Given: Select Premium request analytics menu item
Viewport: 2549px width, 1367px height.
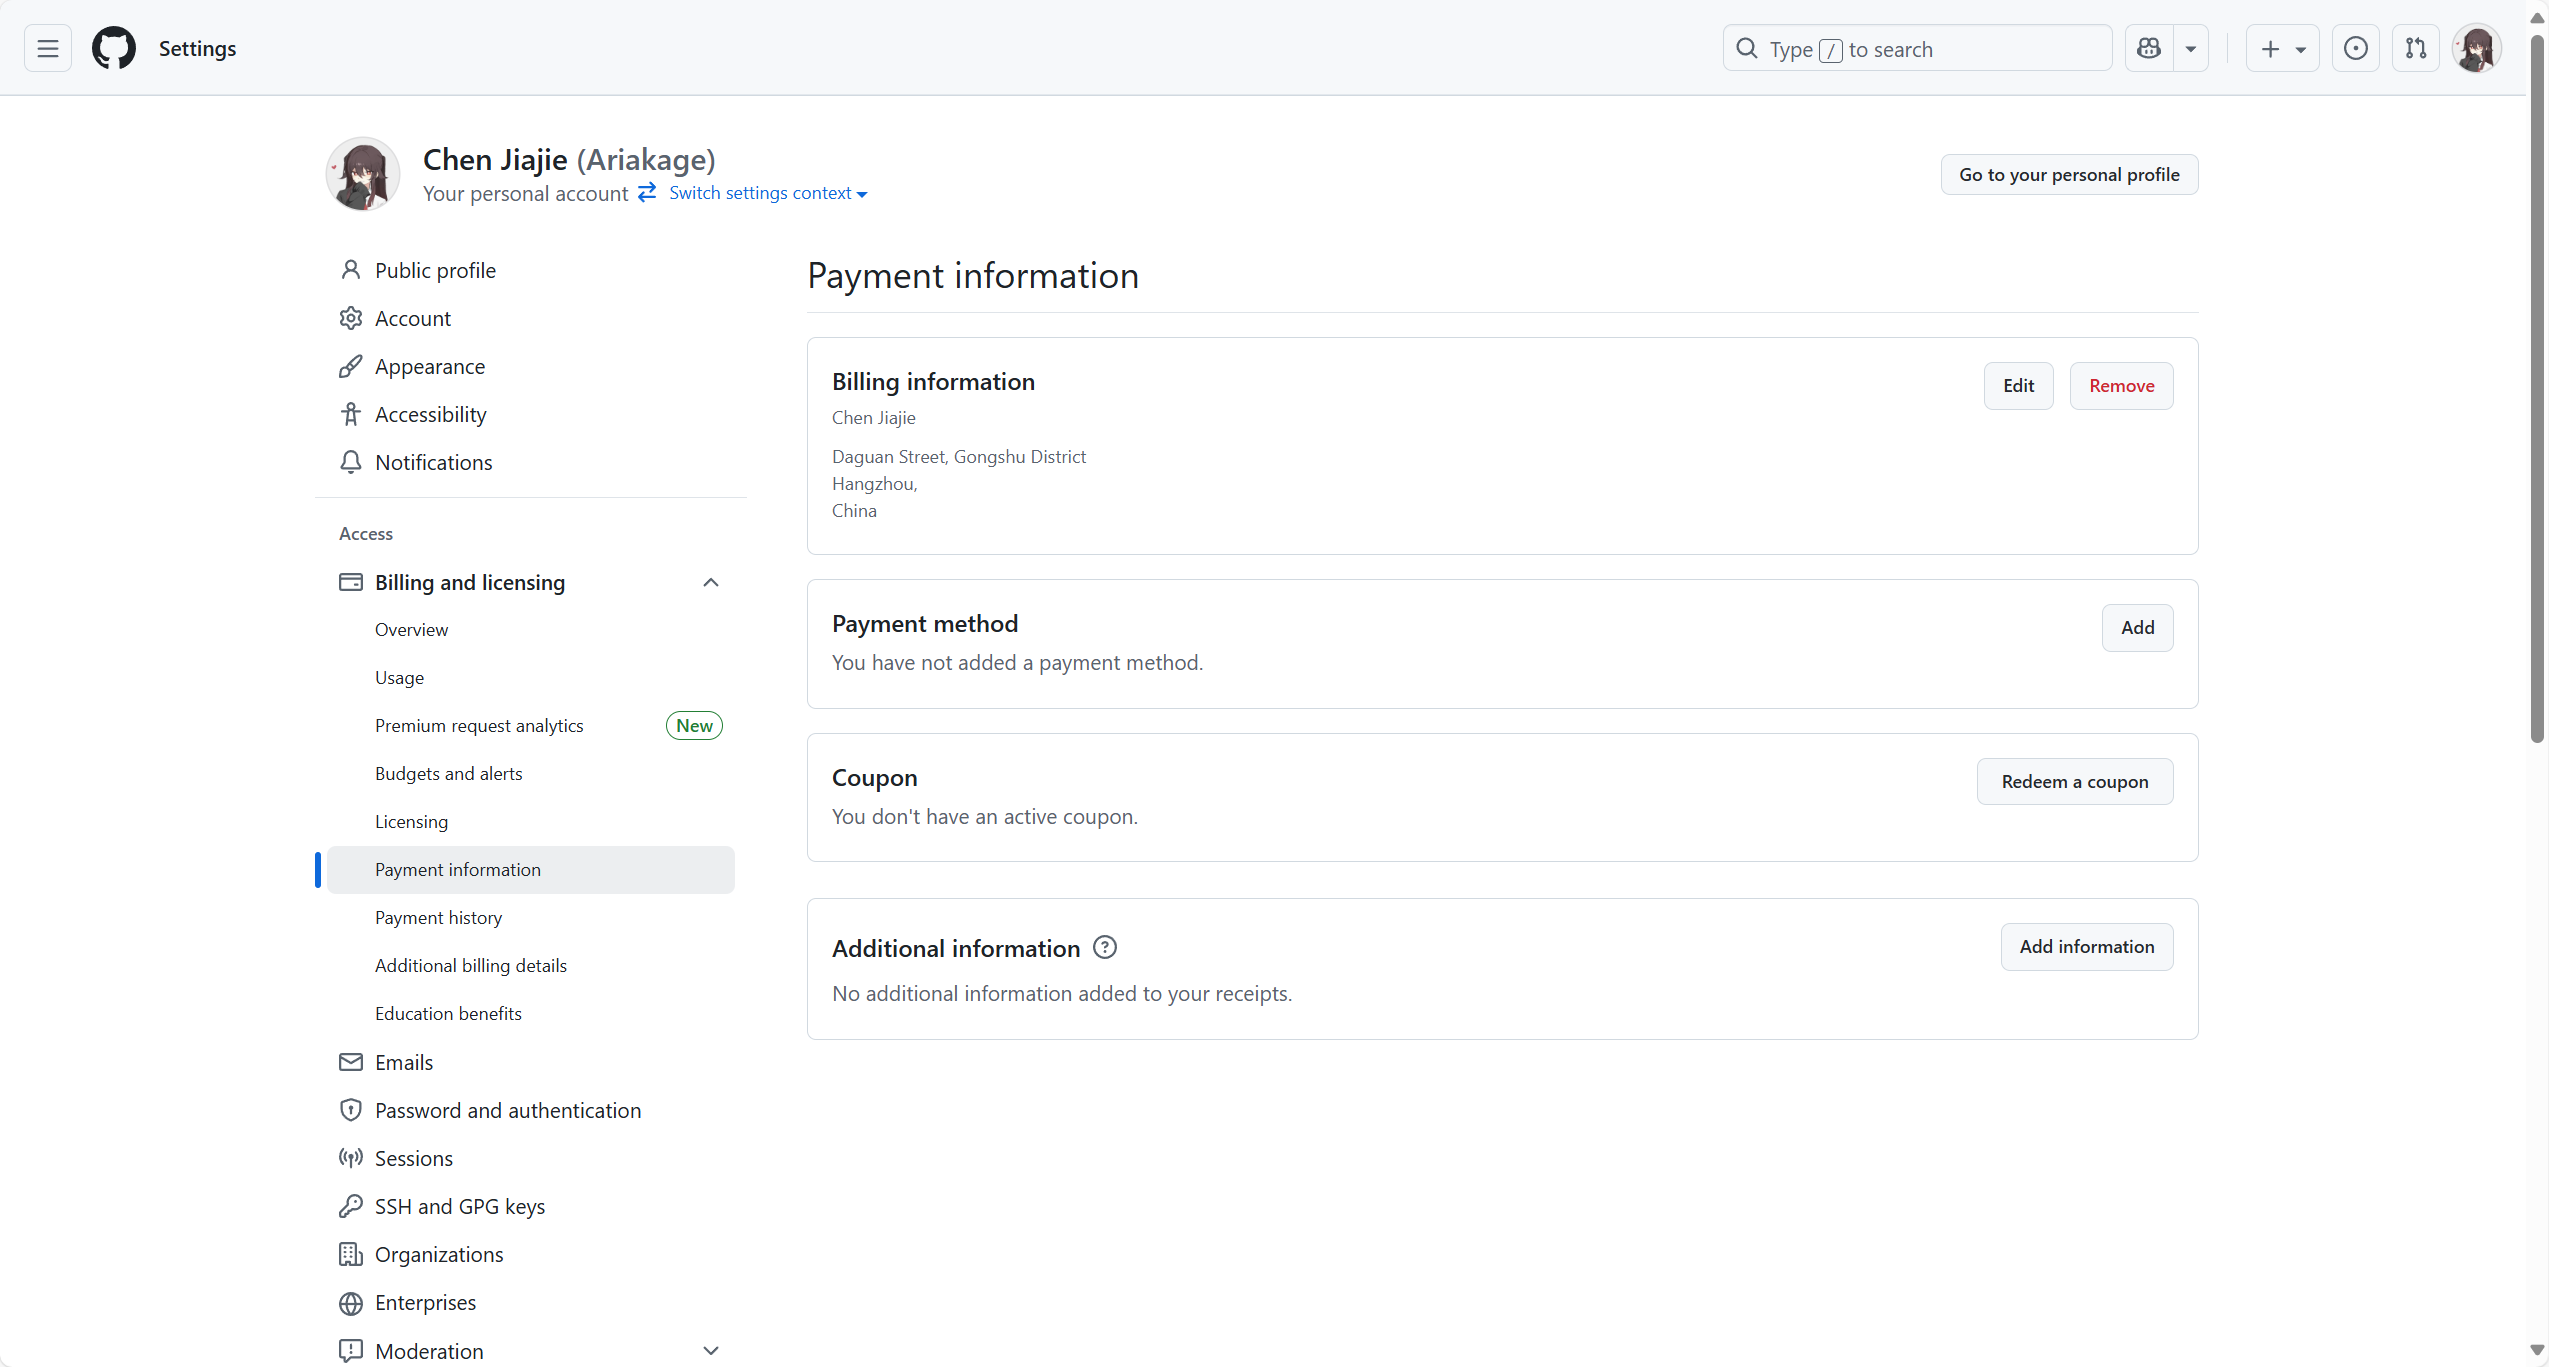Looking at the screenshot, I should pos(479,725).
